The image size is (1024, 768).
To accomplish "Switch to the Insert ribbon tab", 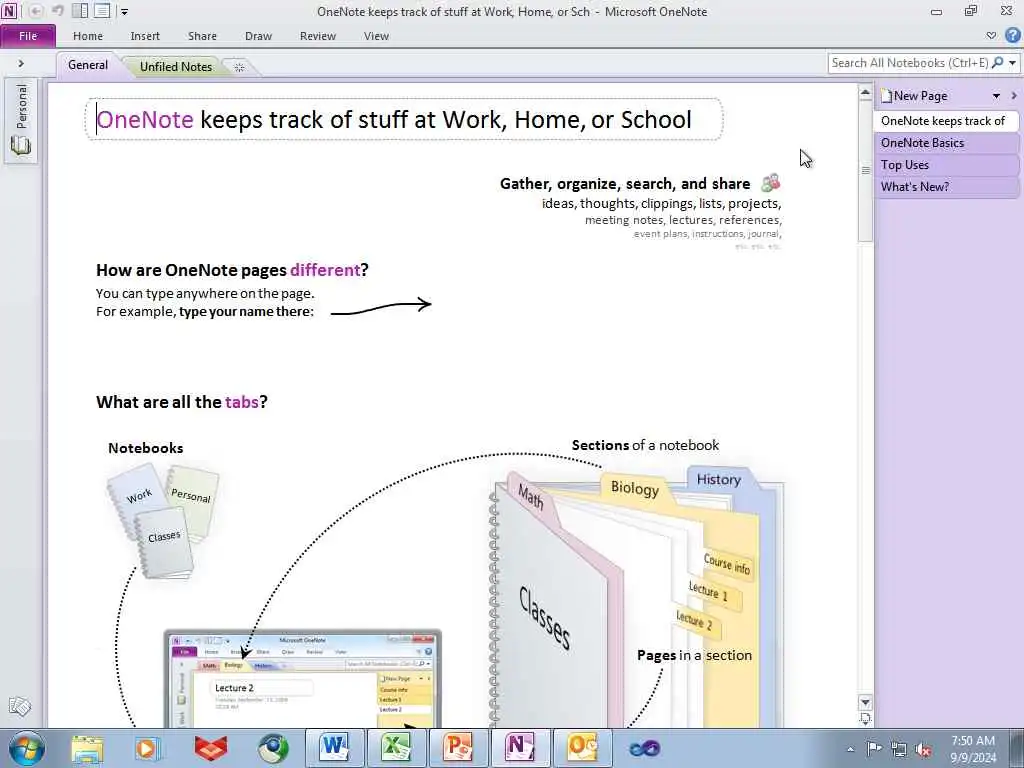I will coord(145,36).
